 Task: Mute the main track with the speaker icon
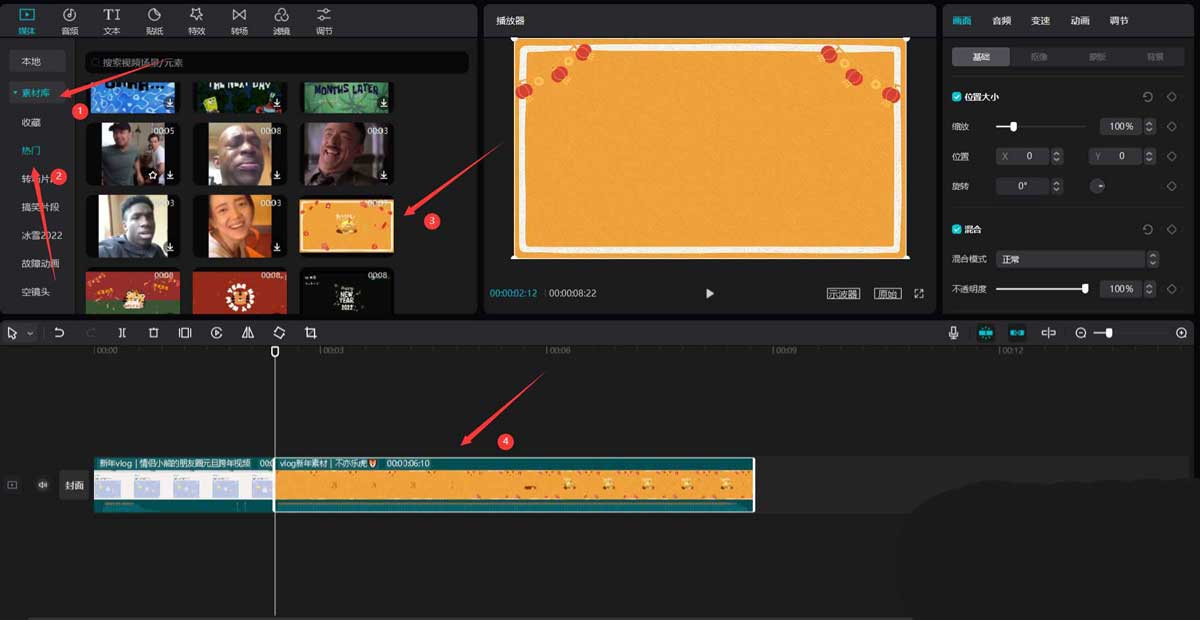coord(43,485)
